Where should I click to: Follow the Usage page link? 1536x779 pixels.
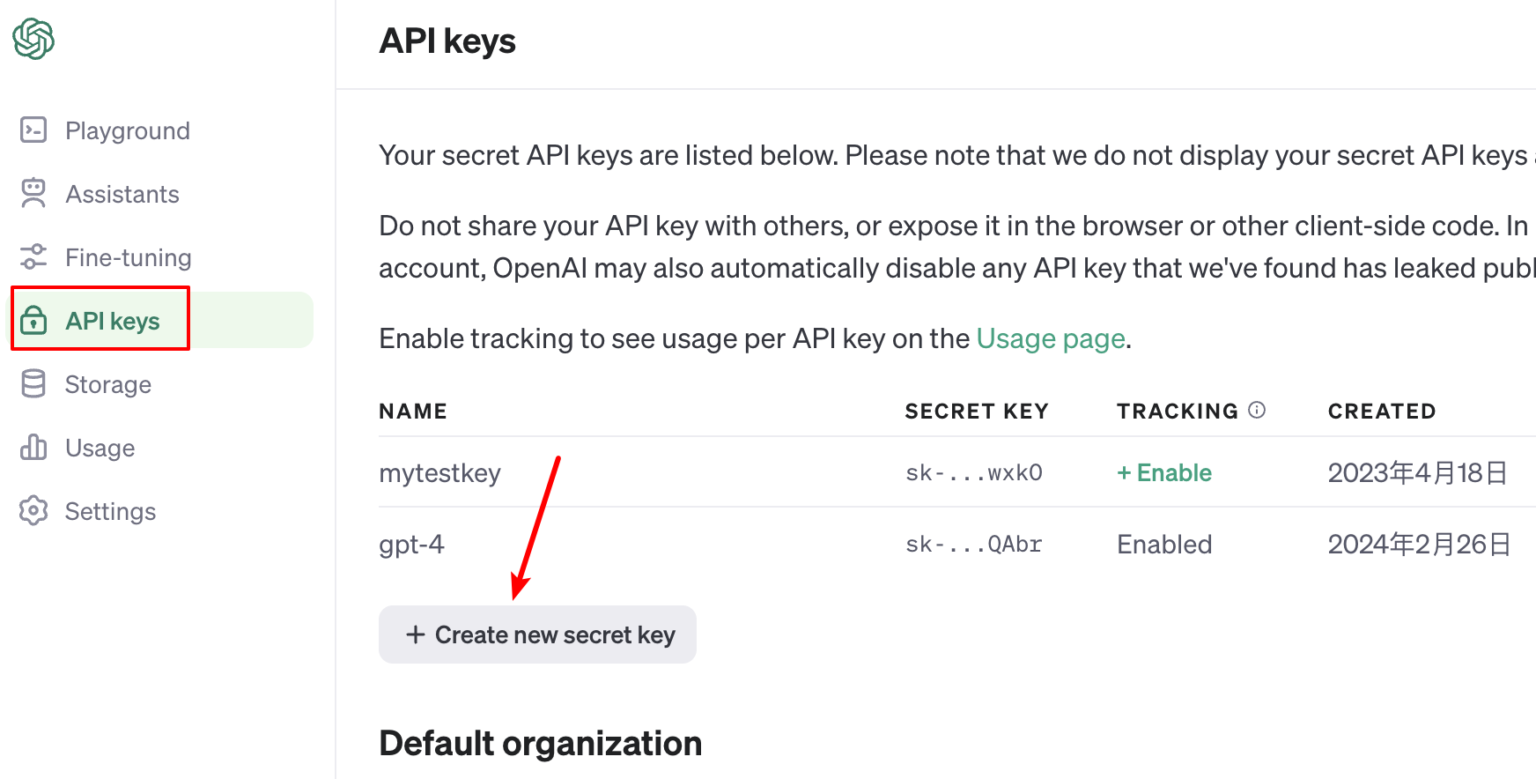point(1050,339)
